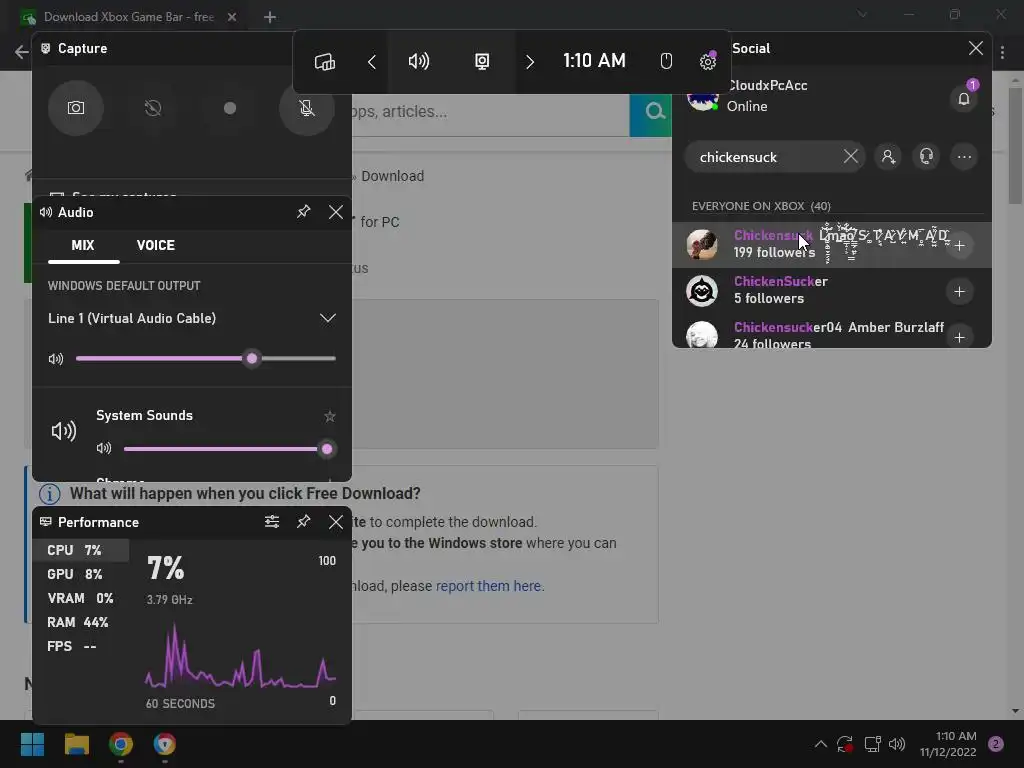Viewport: 1024px width, 768px height.
Task: Show hidden system tray icons chevron
Action: tap(820, 744)
